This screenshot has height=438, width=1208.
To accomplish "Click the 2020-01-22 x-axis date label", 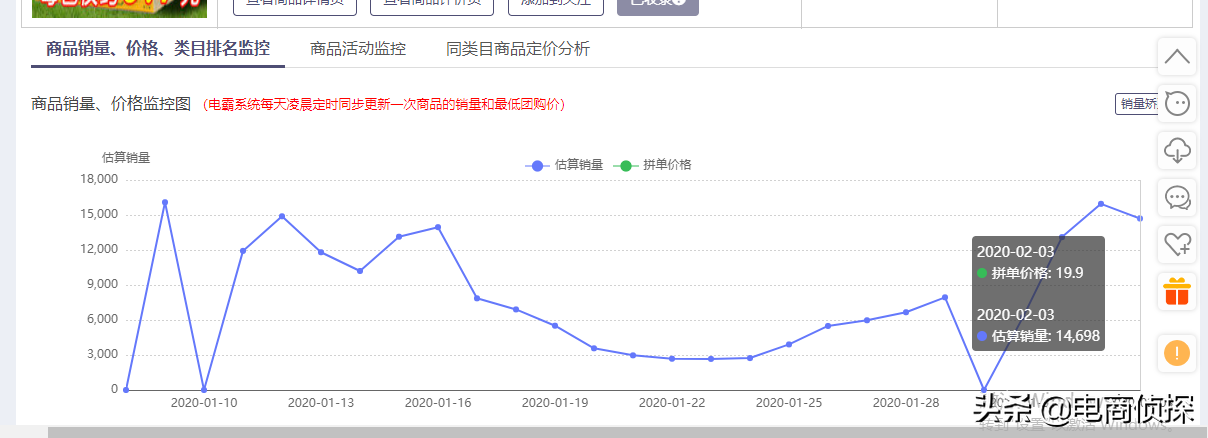I will 672,403.
